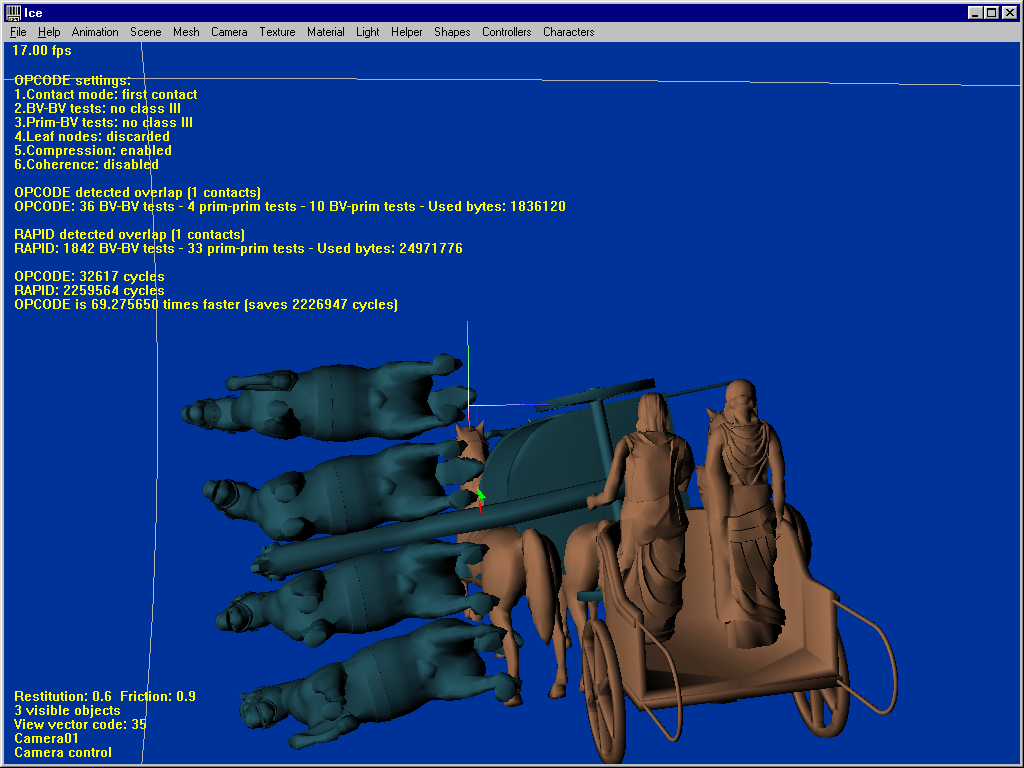Viewport: 1024px width, 768px height.
Task: Click 'OPCODE: 32617 cycles' text
Action: (89, 276)
